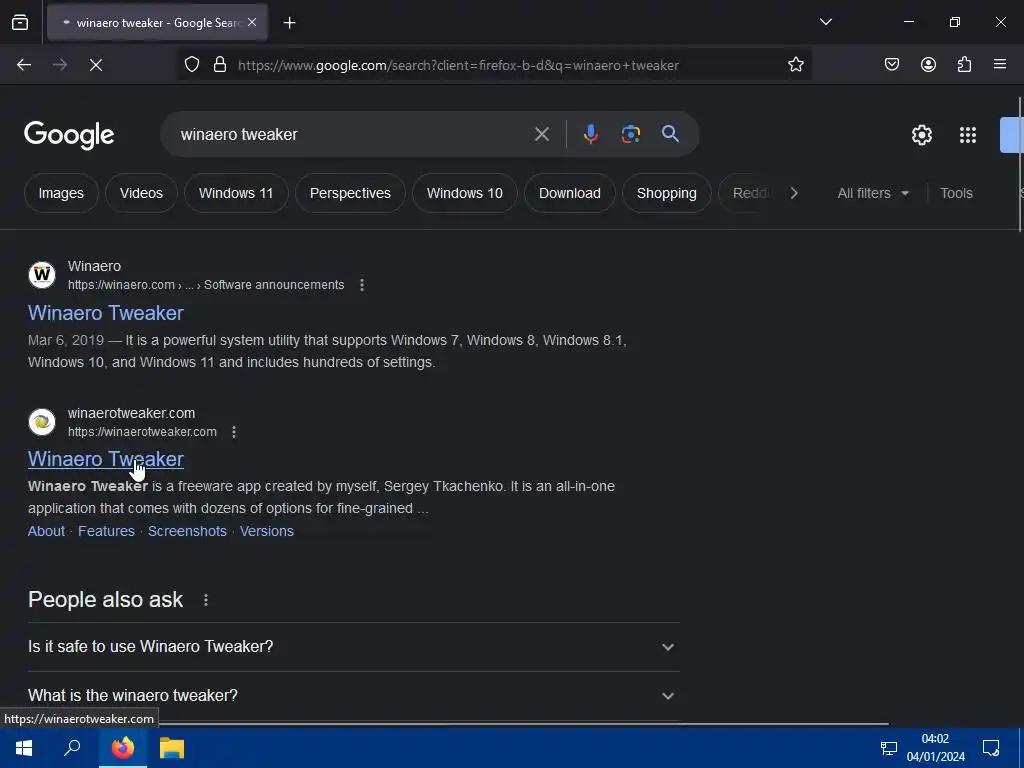Open People also ask options menu
The width and height of the screenshot is (1024, 768).
(x=206, y=600)
